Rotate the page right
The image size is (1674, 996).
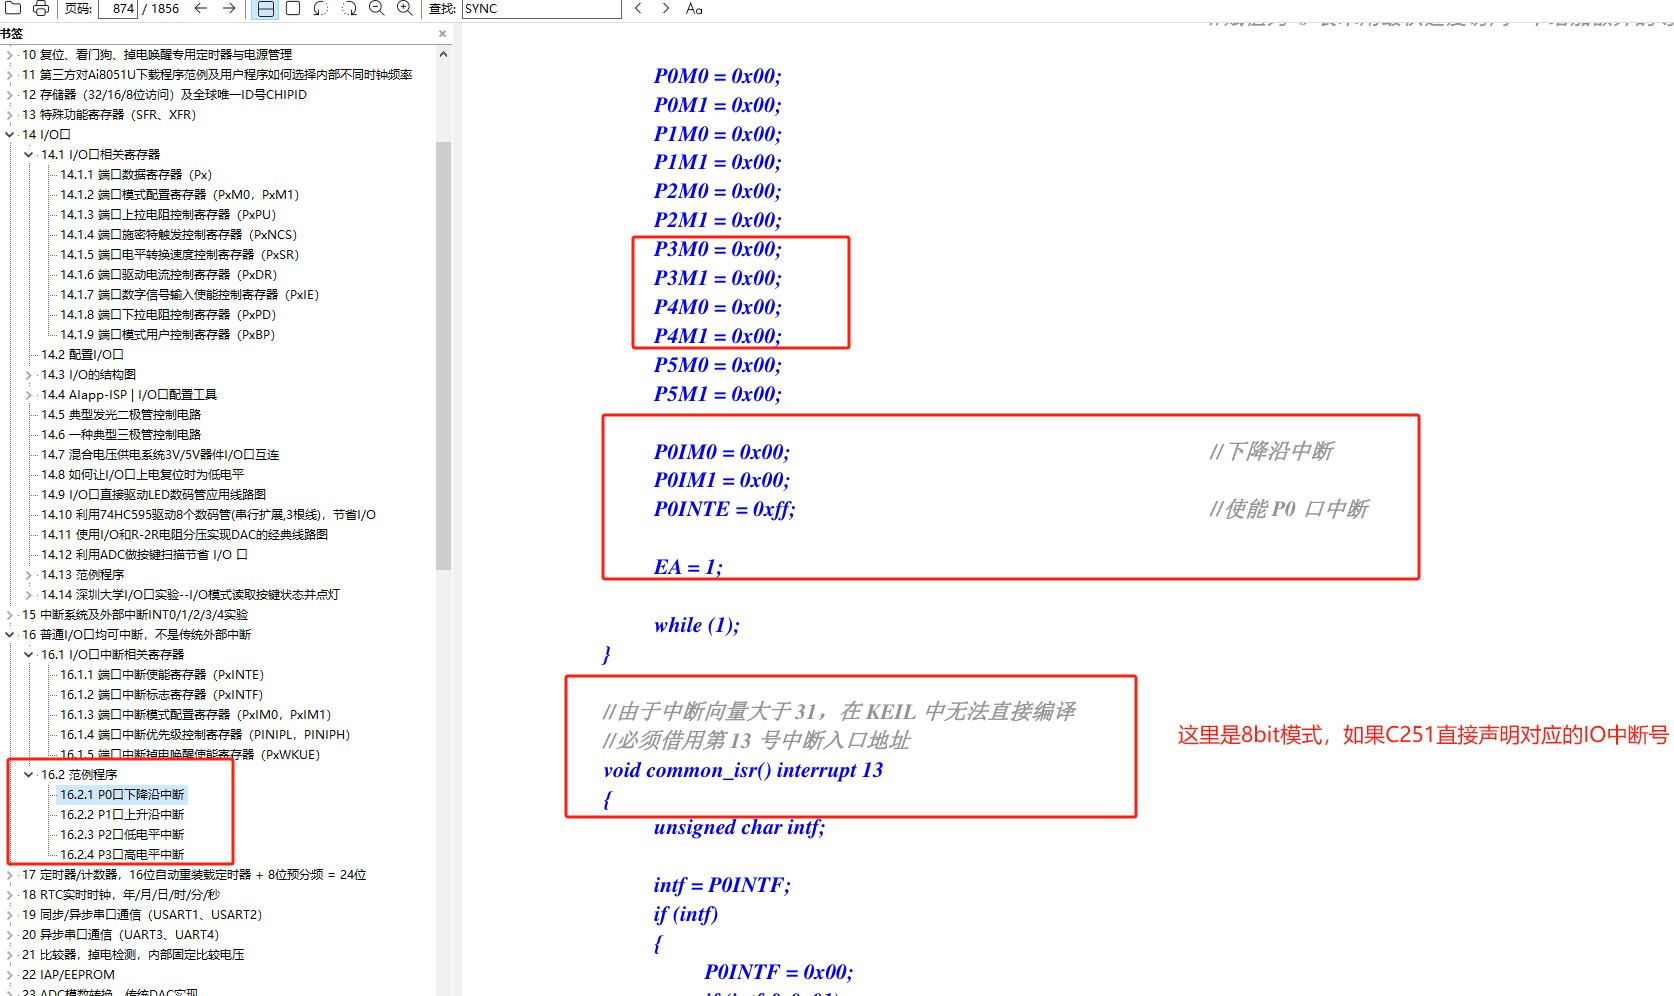[x=349, y=8]
